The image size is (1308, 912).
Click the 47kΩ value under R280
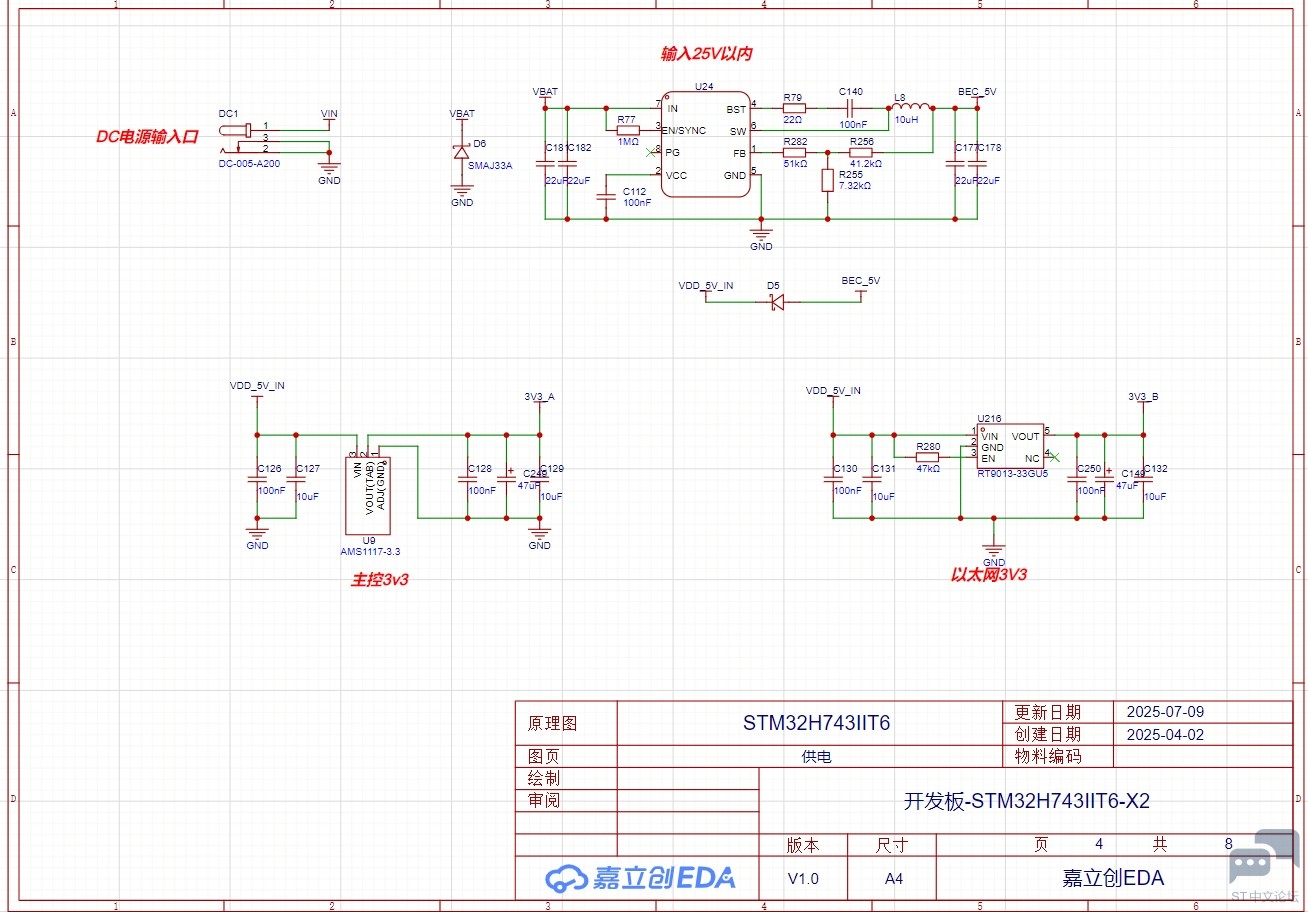[927, 468]
